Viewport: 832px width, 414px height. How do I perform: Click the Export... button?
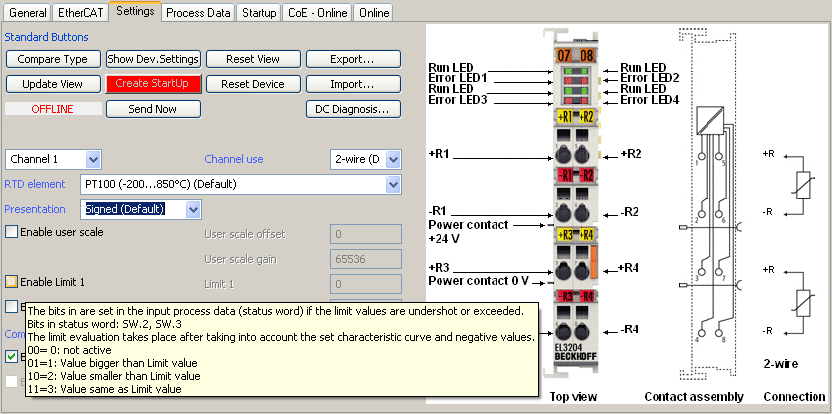coord(353,59)
